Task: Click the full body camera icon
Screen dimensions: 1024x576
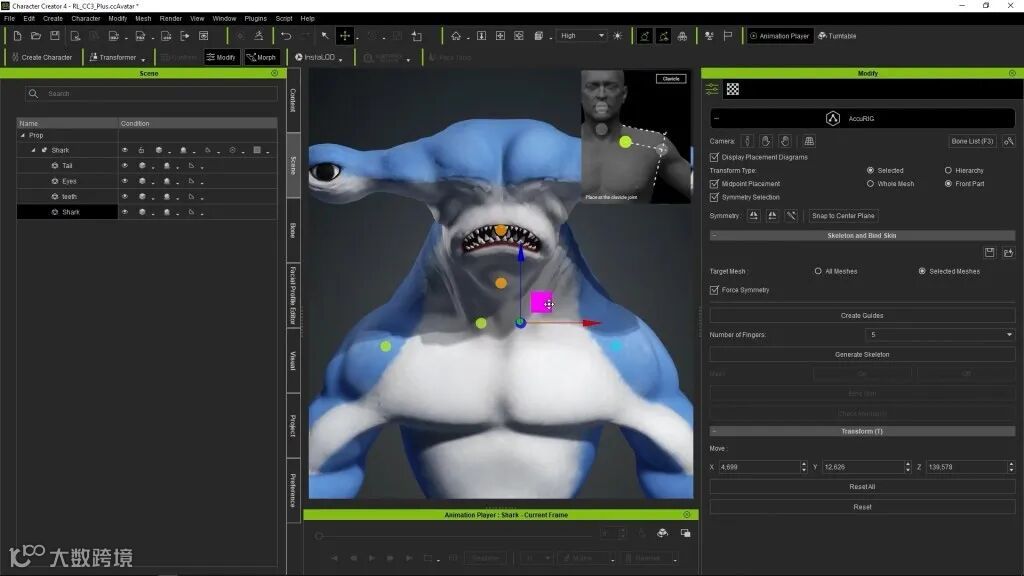Action: [747, 141]
